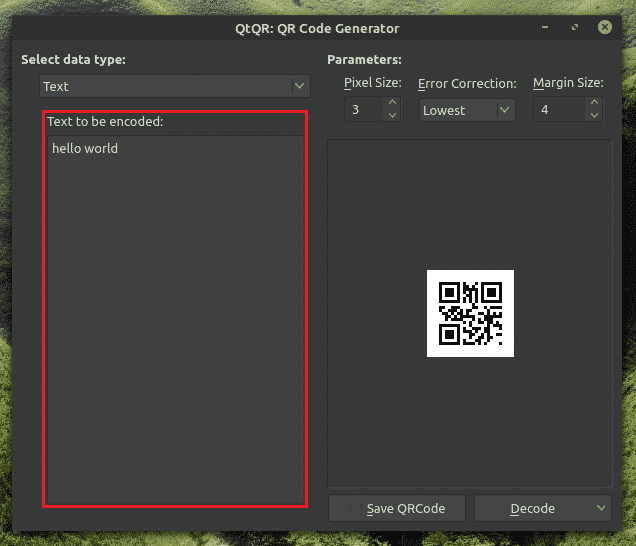
Task: Maximize the QtQR window
Action: pyautogui.click(x=577, y=29)
